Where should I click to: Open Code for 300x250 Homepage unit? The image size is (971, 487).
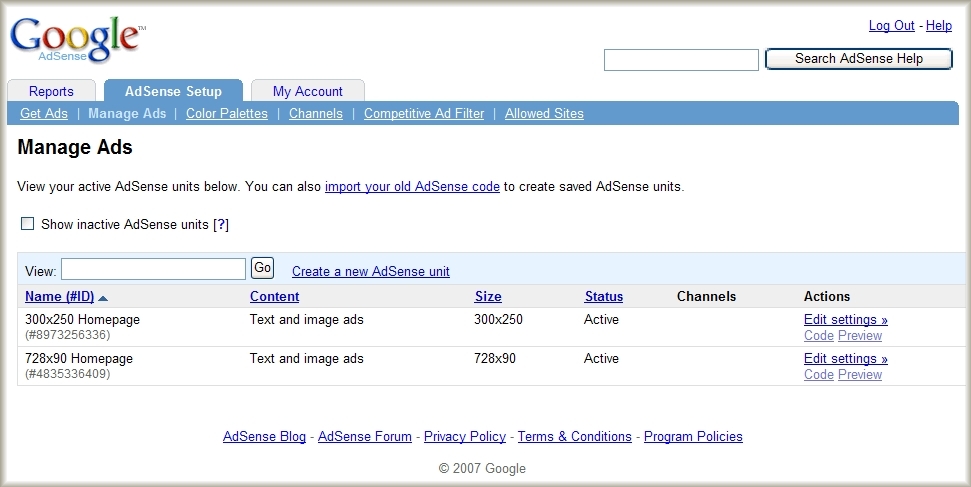coord(819,336)
